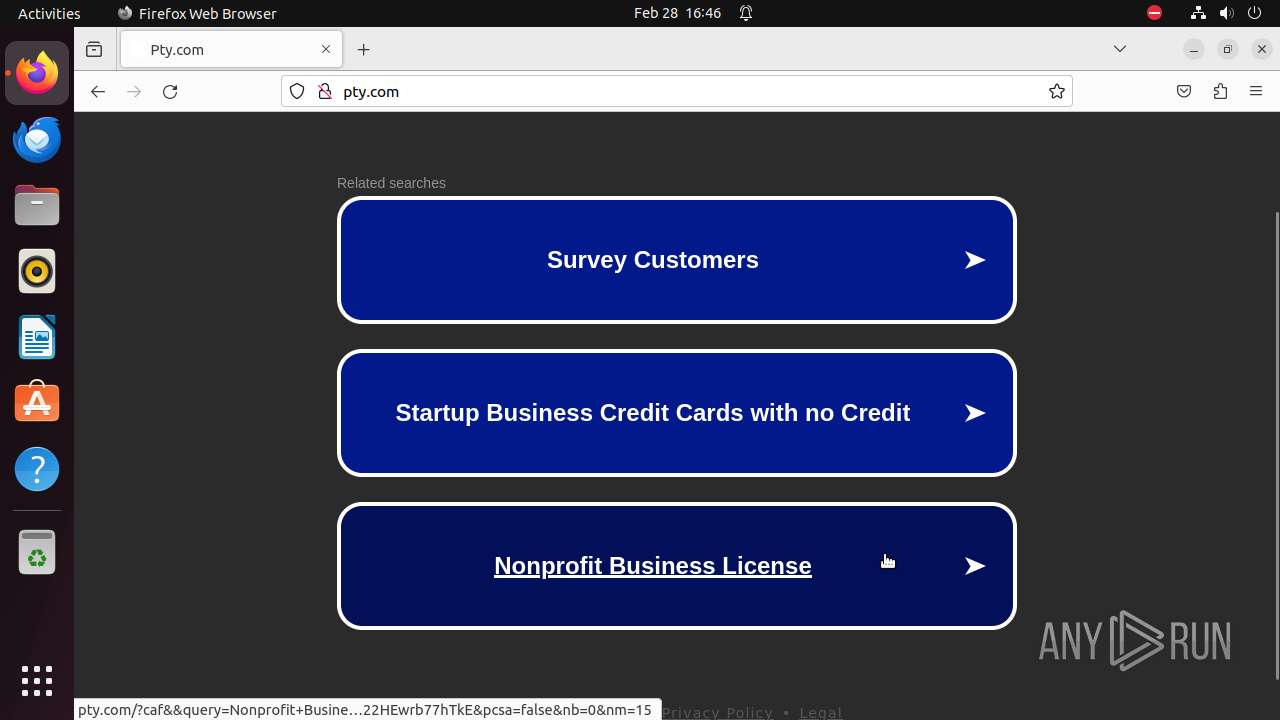Screen dimensions: 1280x720
Task: Click the greyed forward arrow
Action: (134, 91)
